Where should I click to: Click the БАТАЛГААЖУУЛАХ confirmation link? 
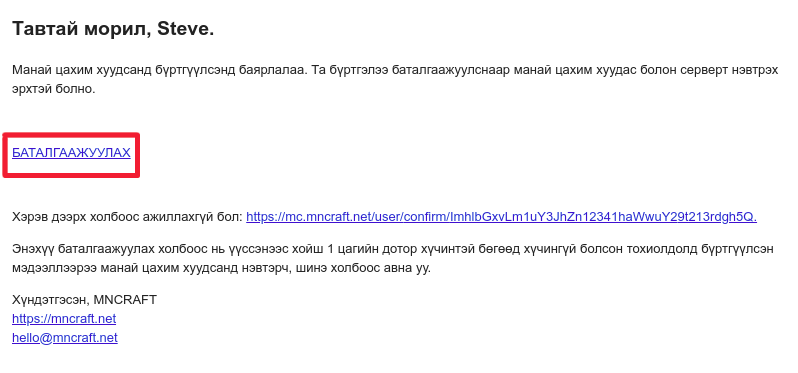click(x=71, y=153)
